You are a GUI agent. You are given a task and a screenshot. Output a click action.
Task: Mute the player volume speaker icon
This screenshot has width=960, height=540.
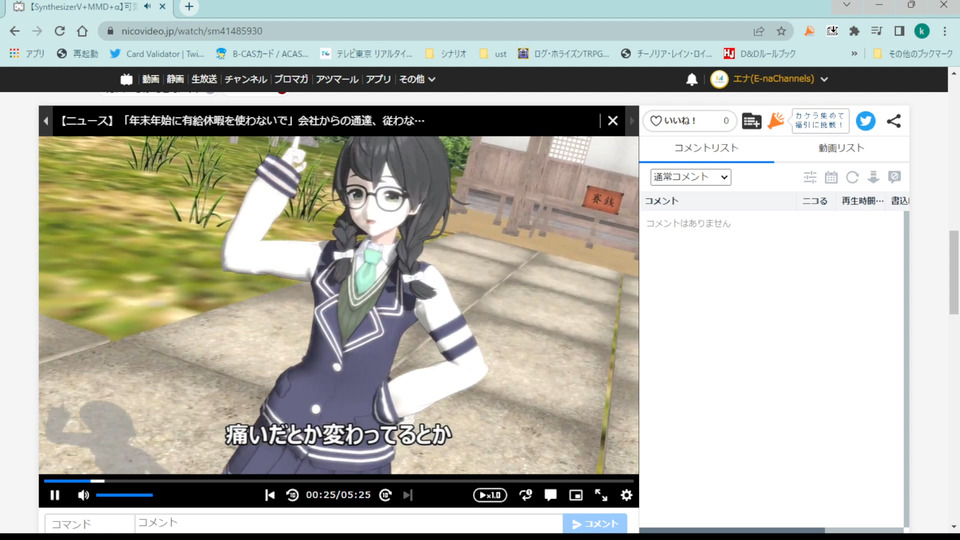click(x=83, y=495)
